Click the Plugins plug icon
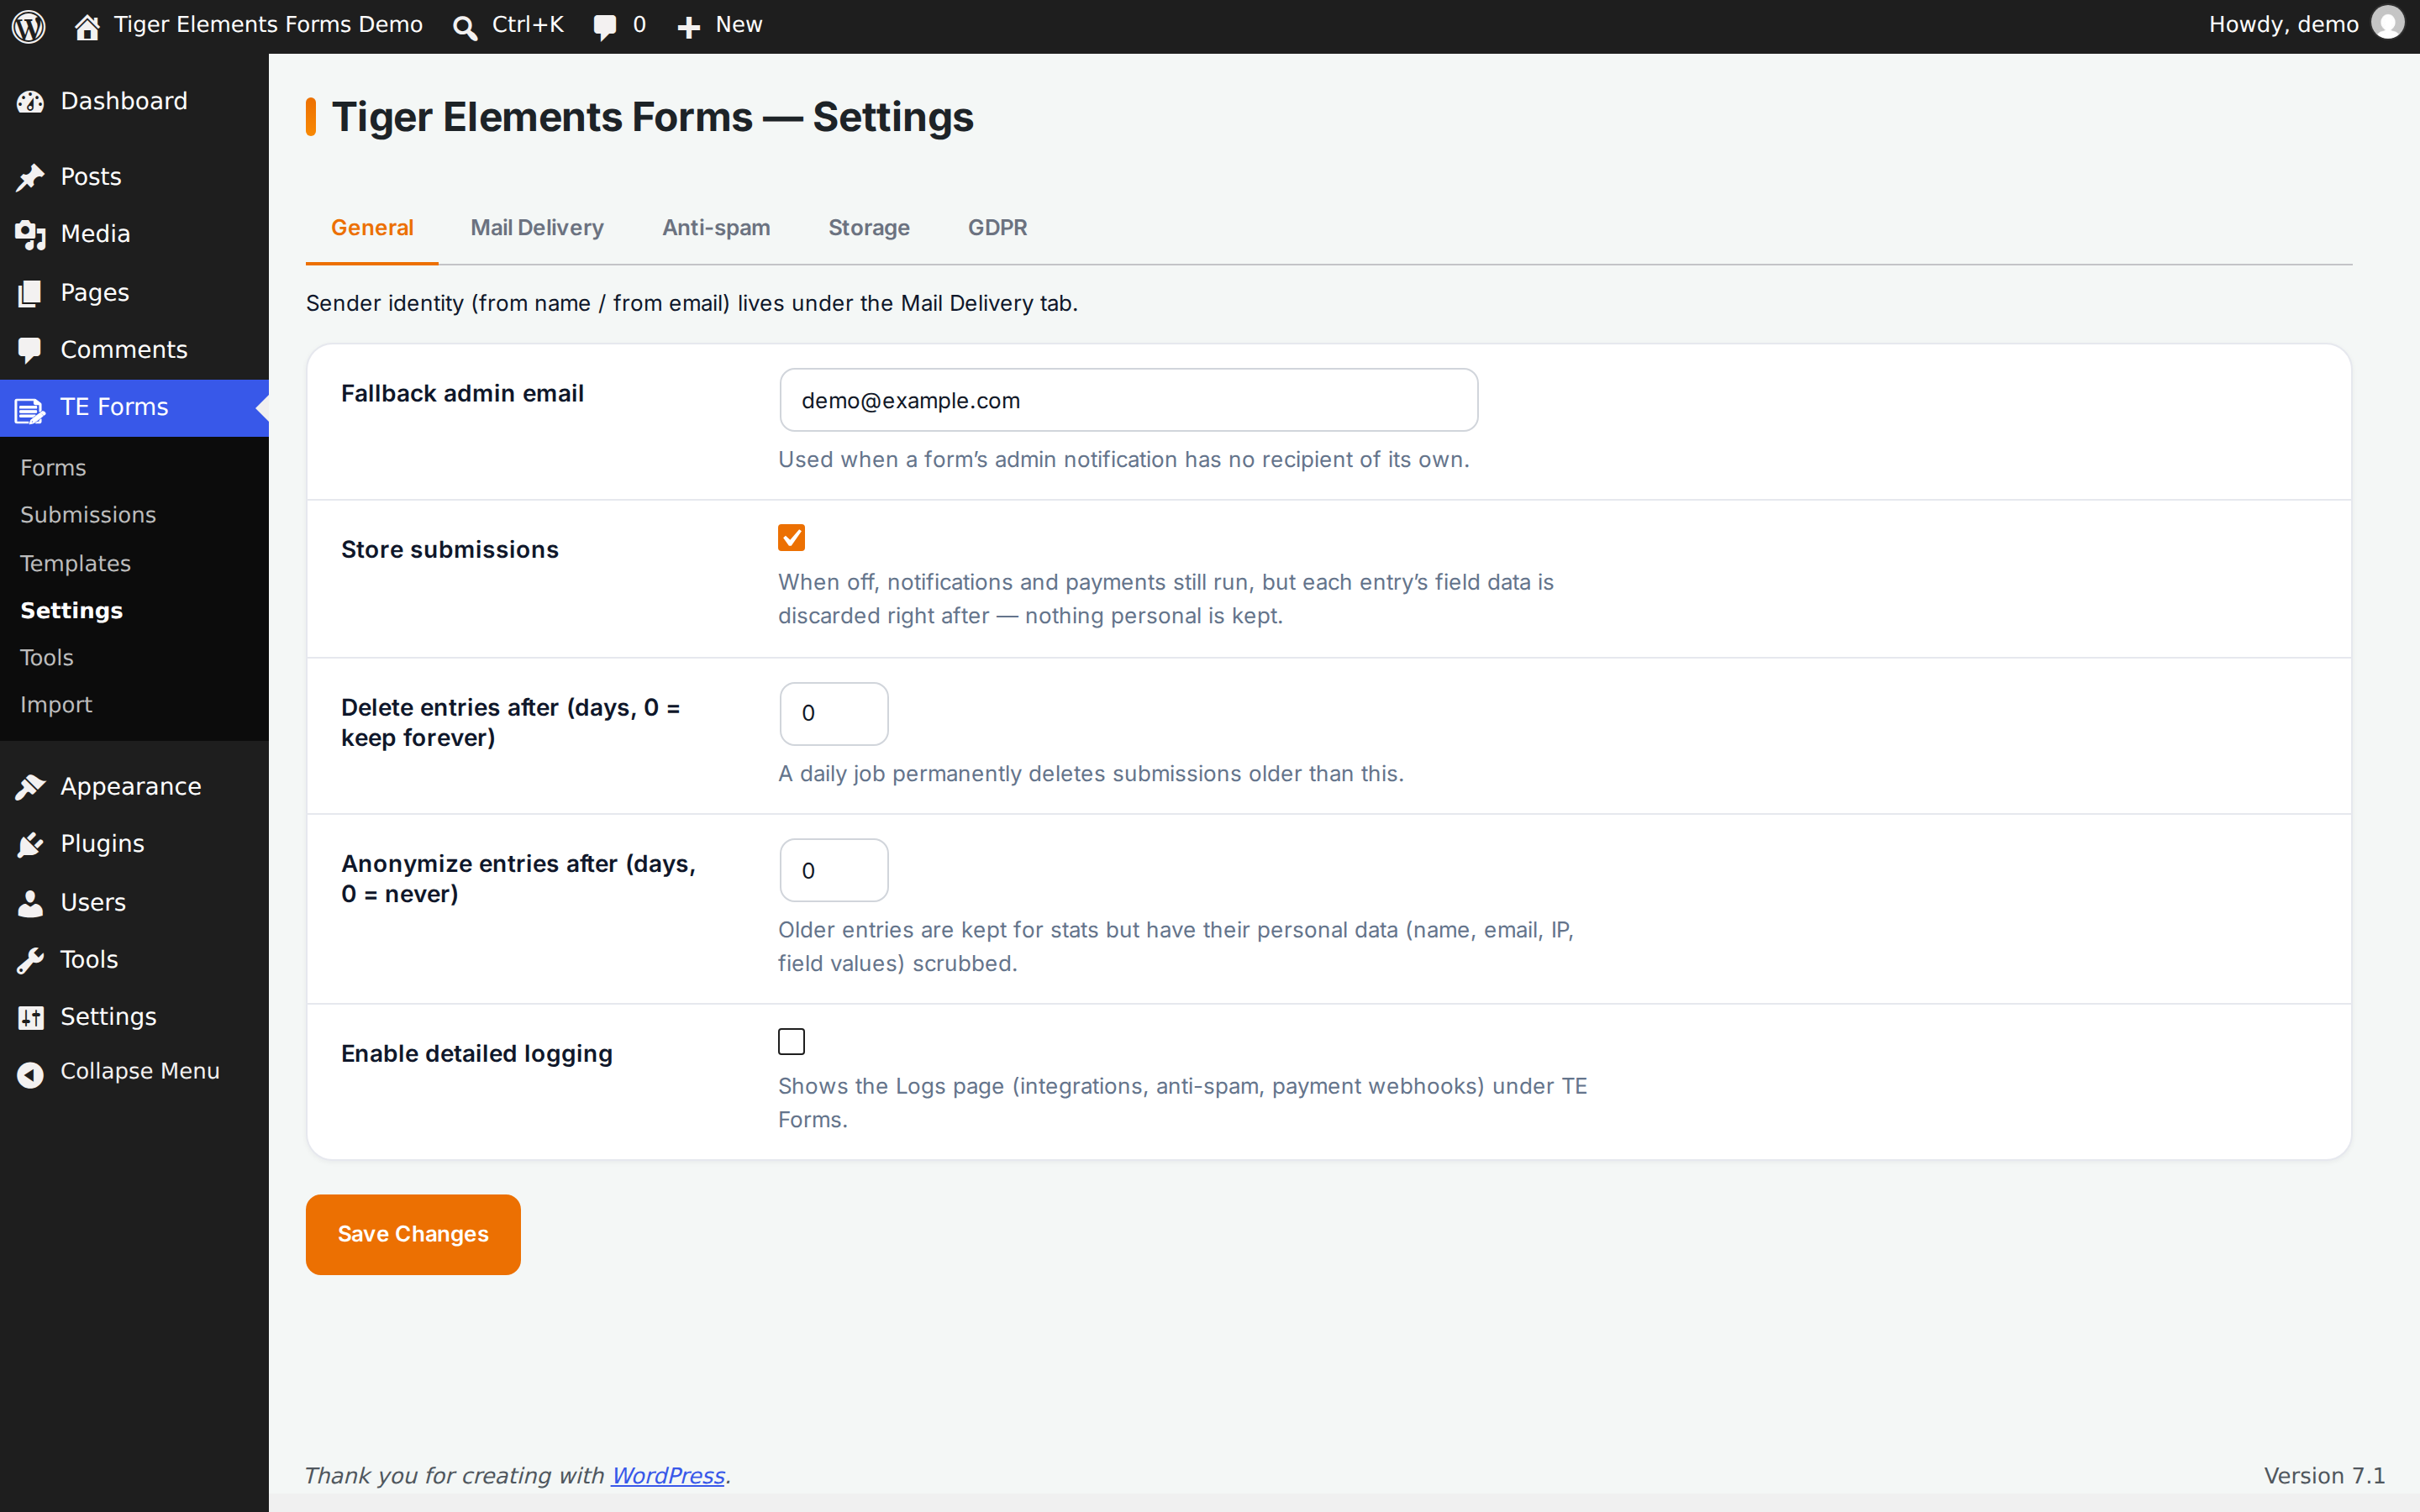The width and height of the screenshot is (2420, 1512). pyautogui.click(x=31, y=844)
